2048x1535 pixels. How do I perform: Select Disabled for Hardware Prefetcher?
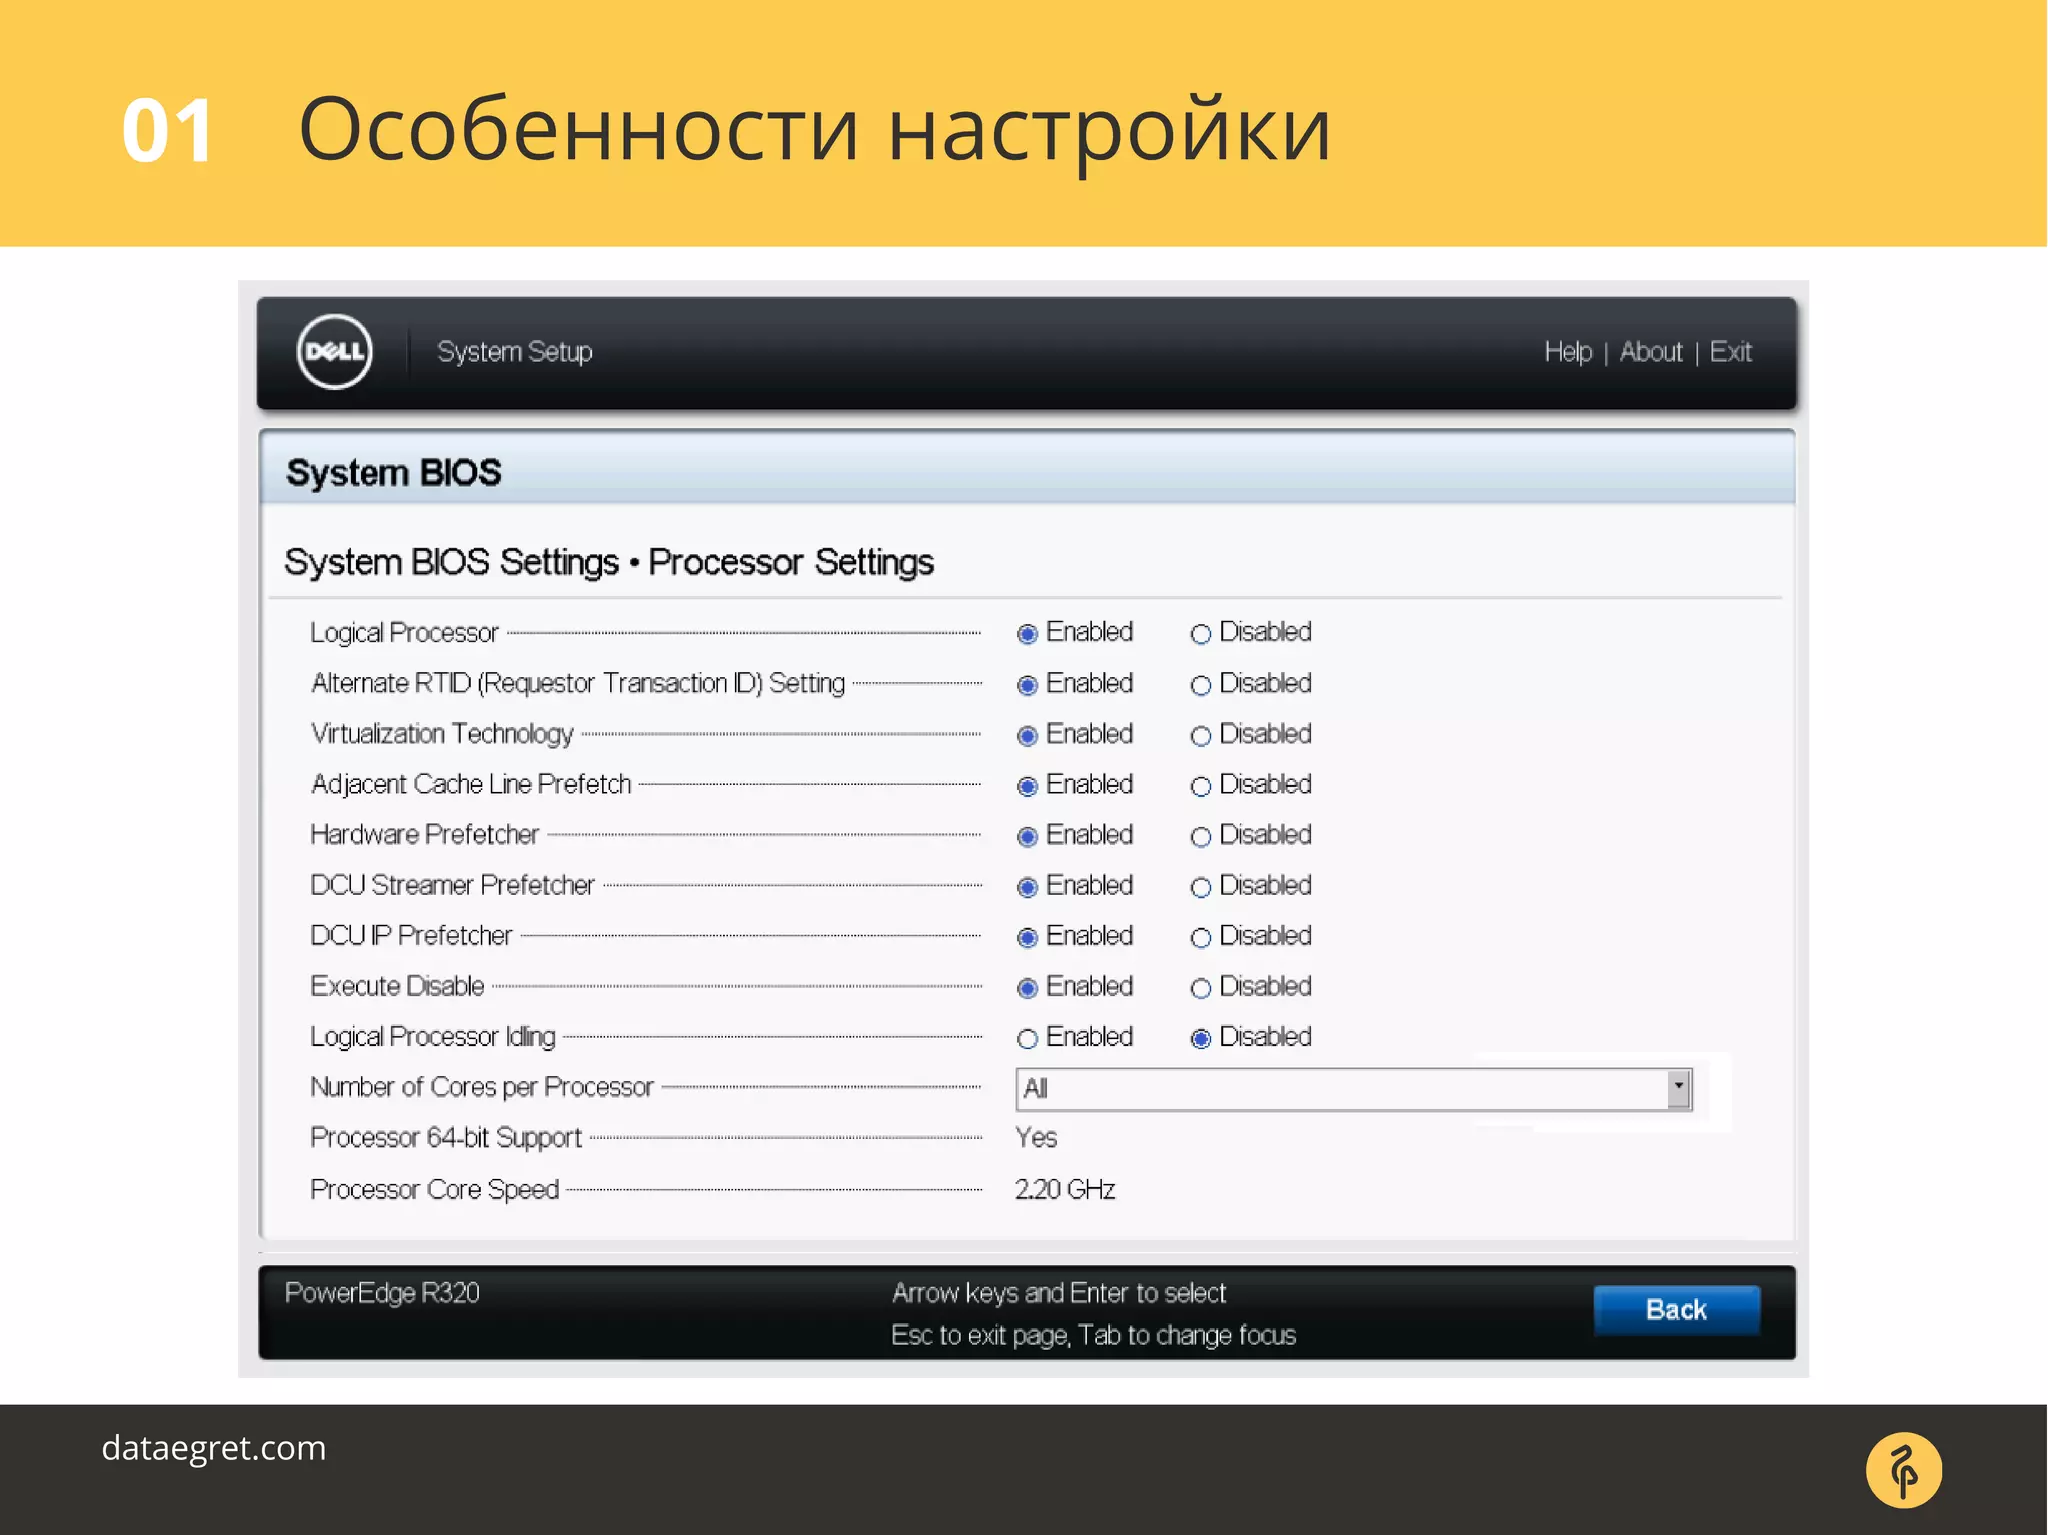point(1201,837)
